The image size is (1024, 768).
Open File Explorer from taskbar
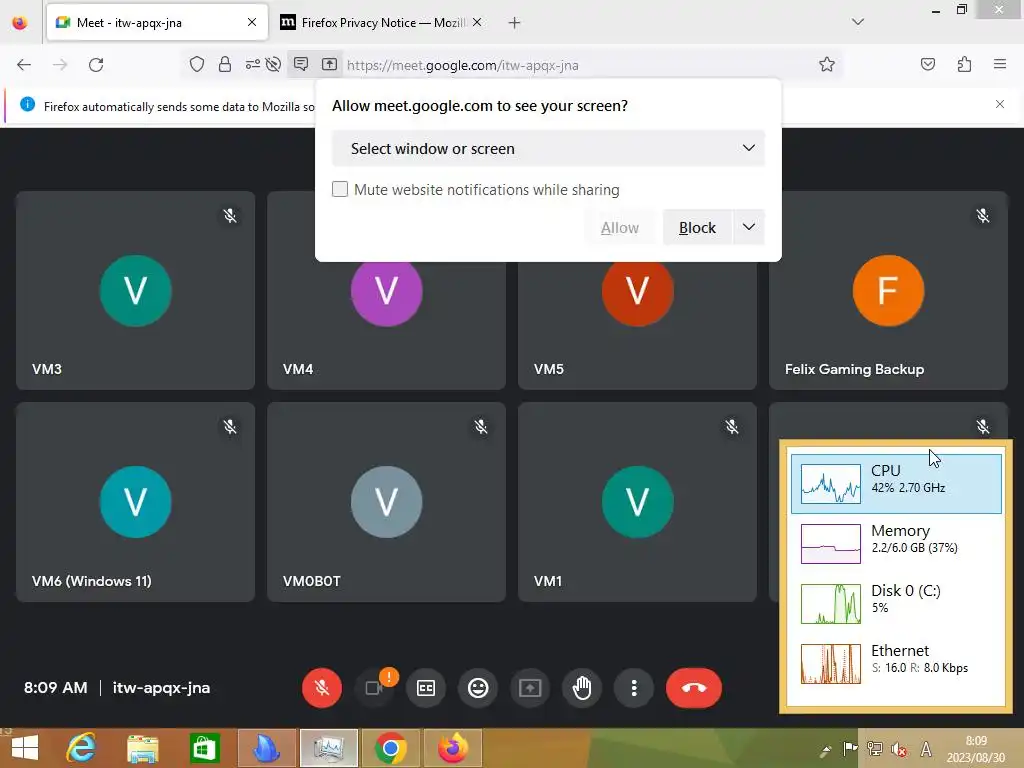(x=142, y=748)
